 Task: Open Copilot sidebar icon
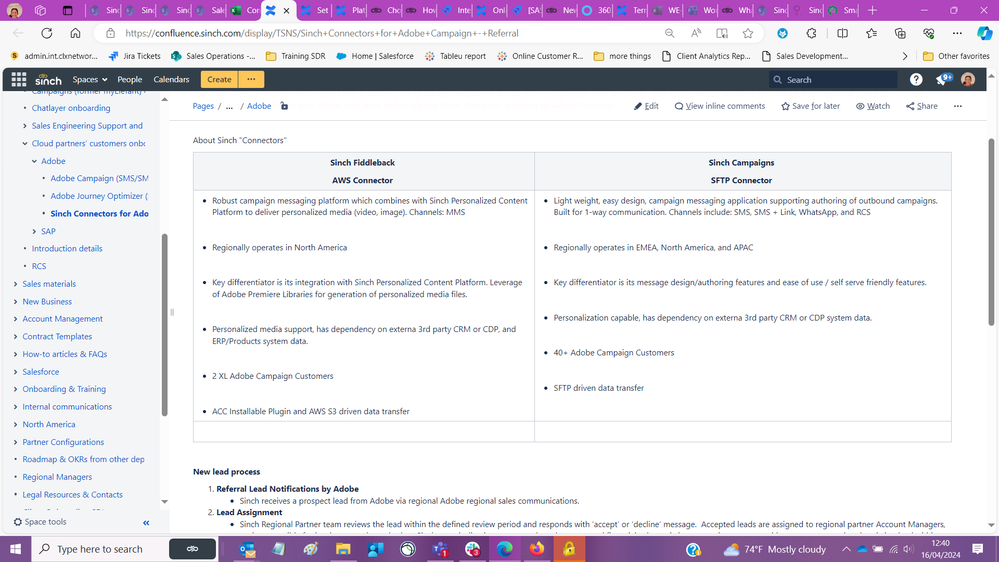[984, 33]
